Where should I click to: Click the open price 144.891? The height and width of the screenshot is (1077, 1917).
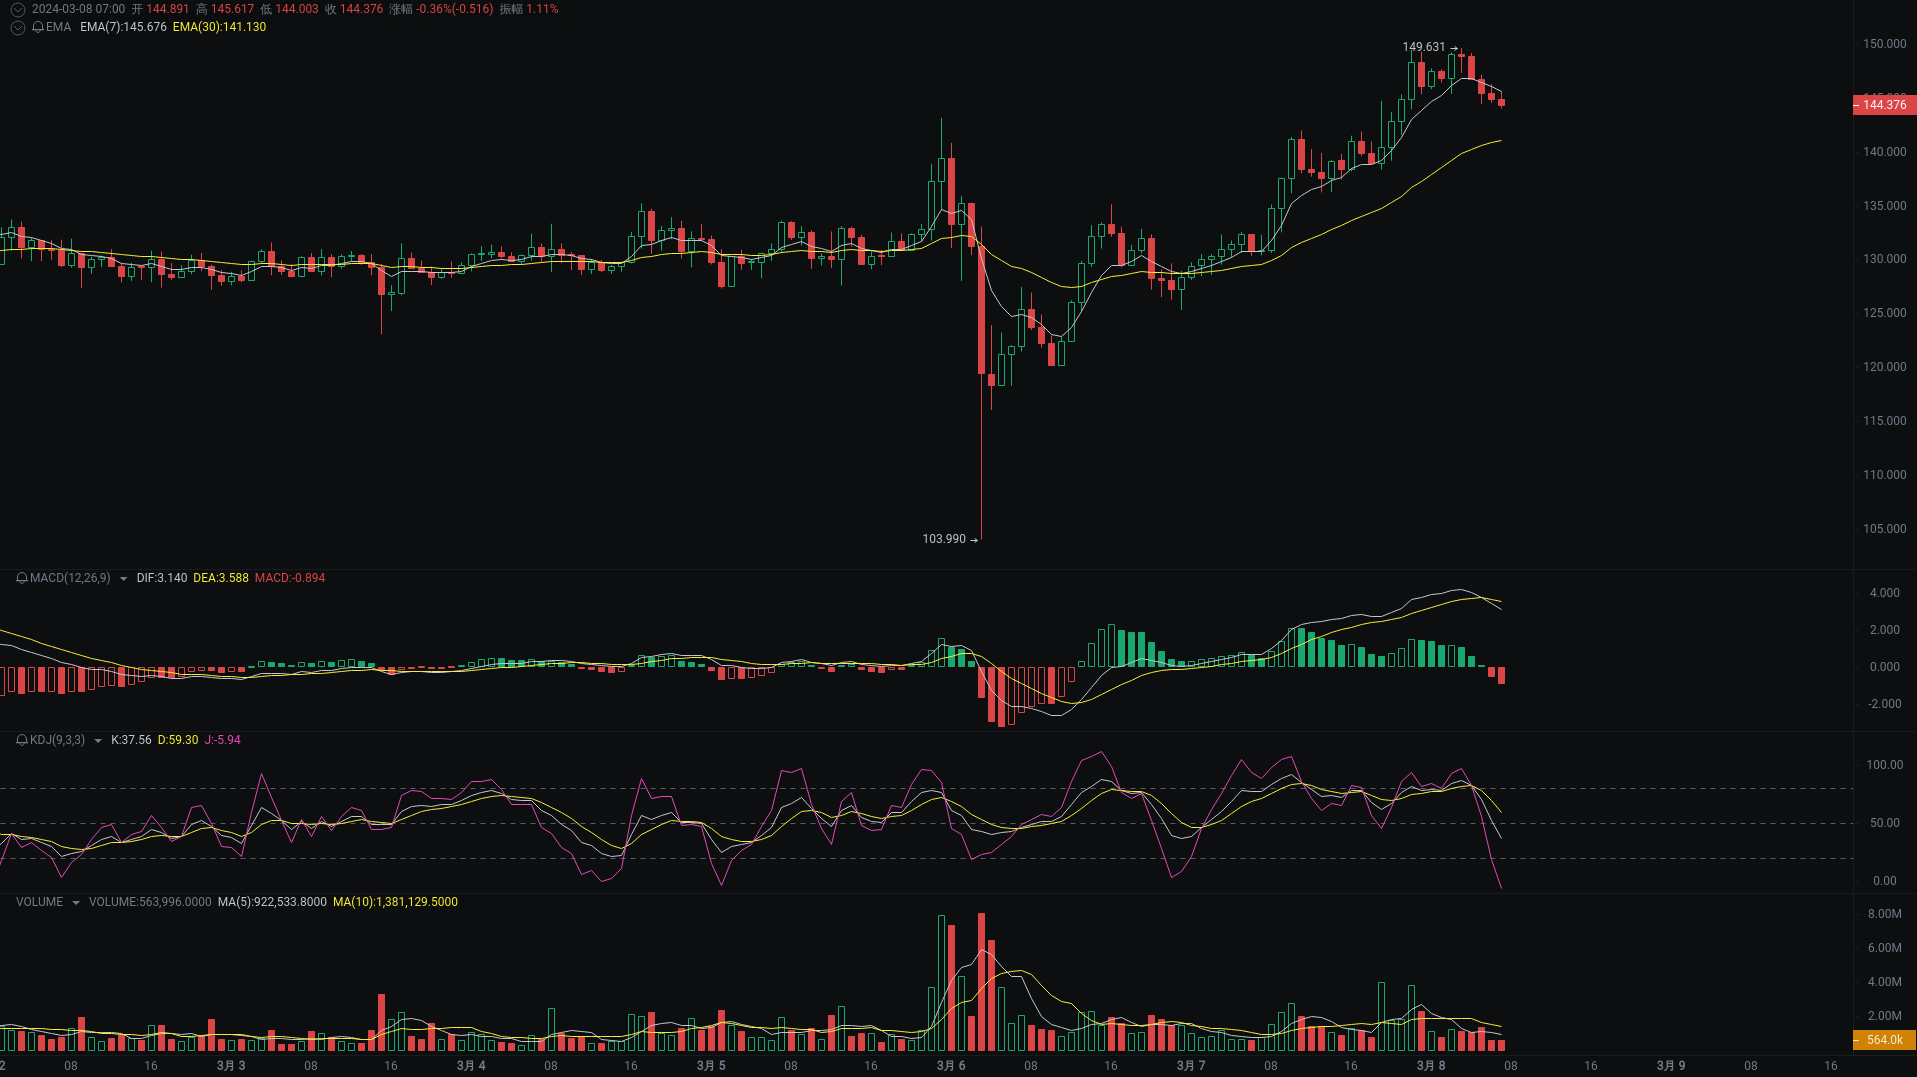click(x=167, y=9)
